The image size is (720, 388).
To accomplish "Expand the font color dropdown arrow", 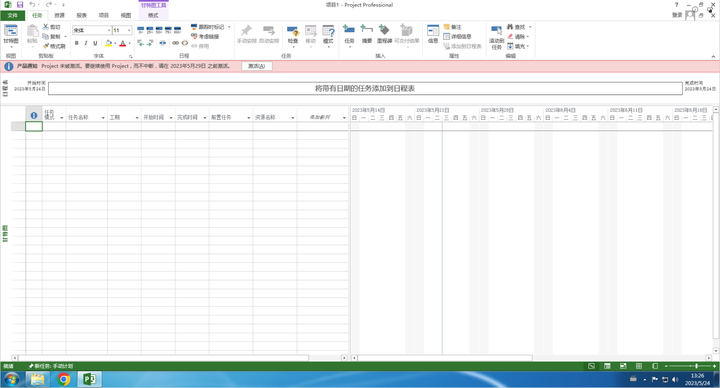I will pyautogui.click(x=129, y=43).
